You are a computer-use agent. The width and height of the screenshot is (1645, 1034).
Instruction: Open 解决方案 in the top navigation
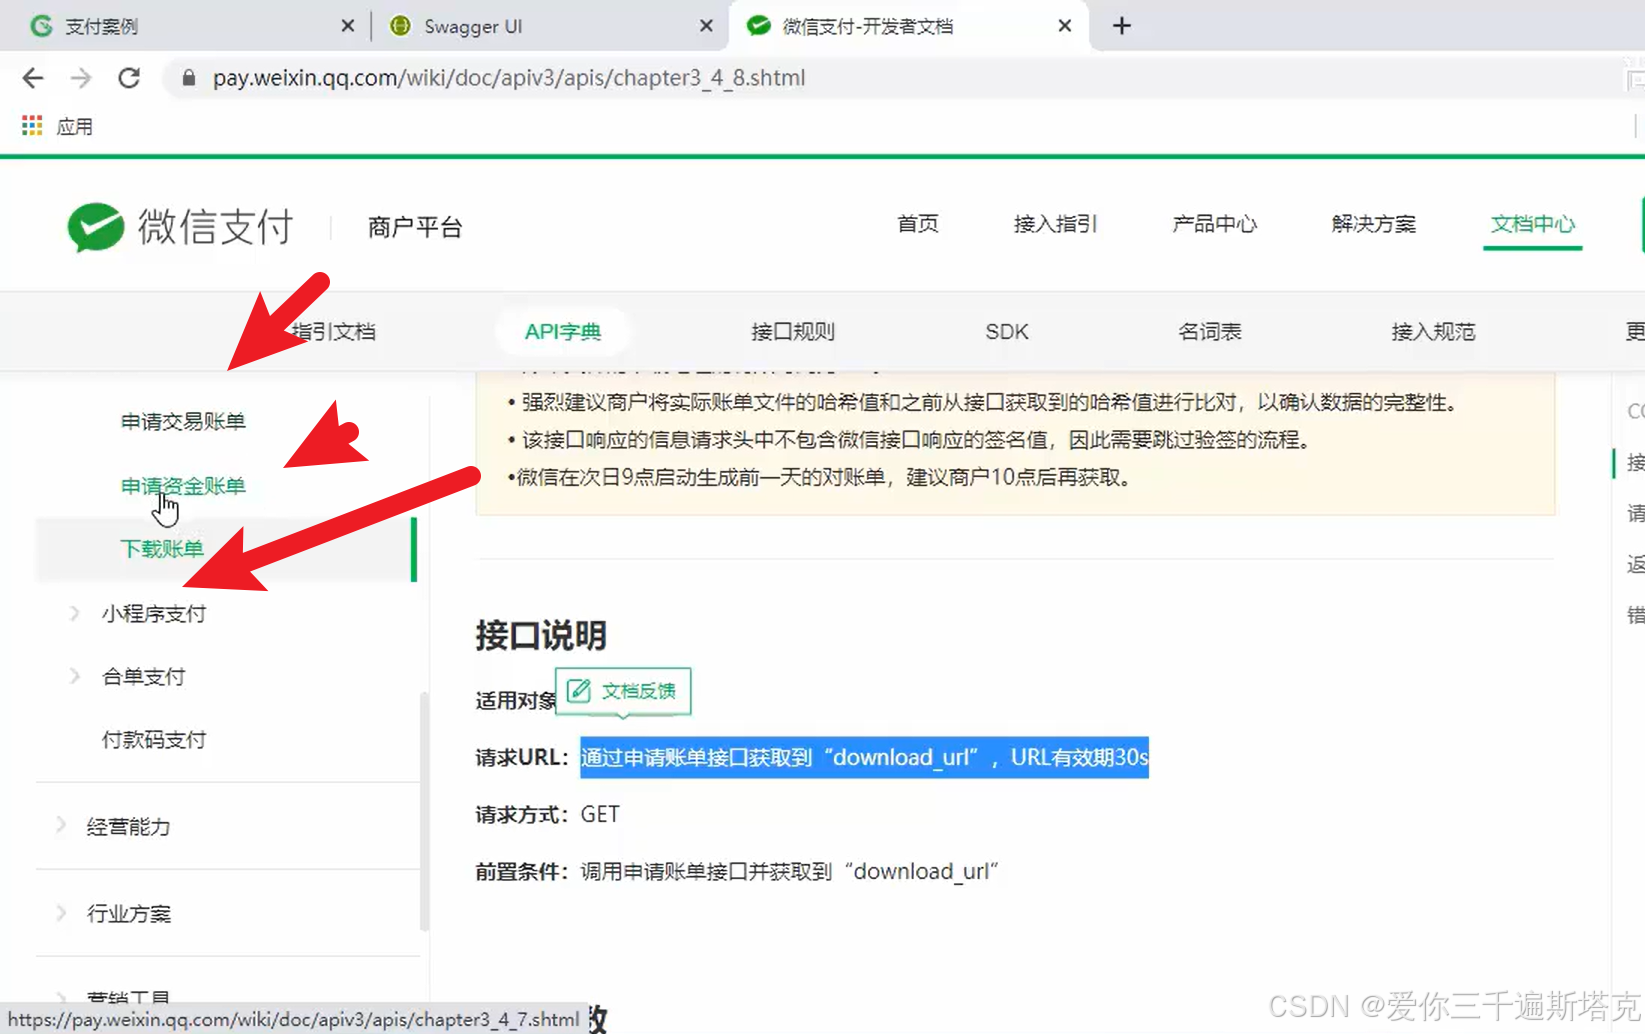point(1373,224)
